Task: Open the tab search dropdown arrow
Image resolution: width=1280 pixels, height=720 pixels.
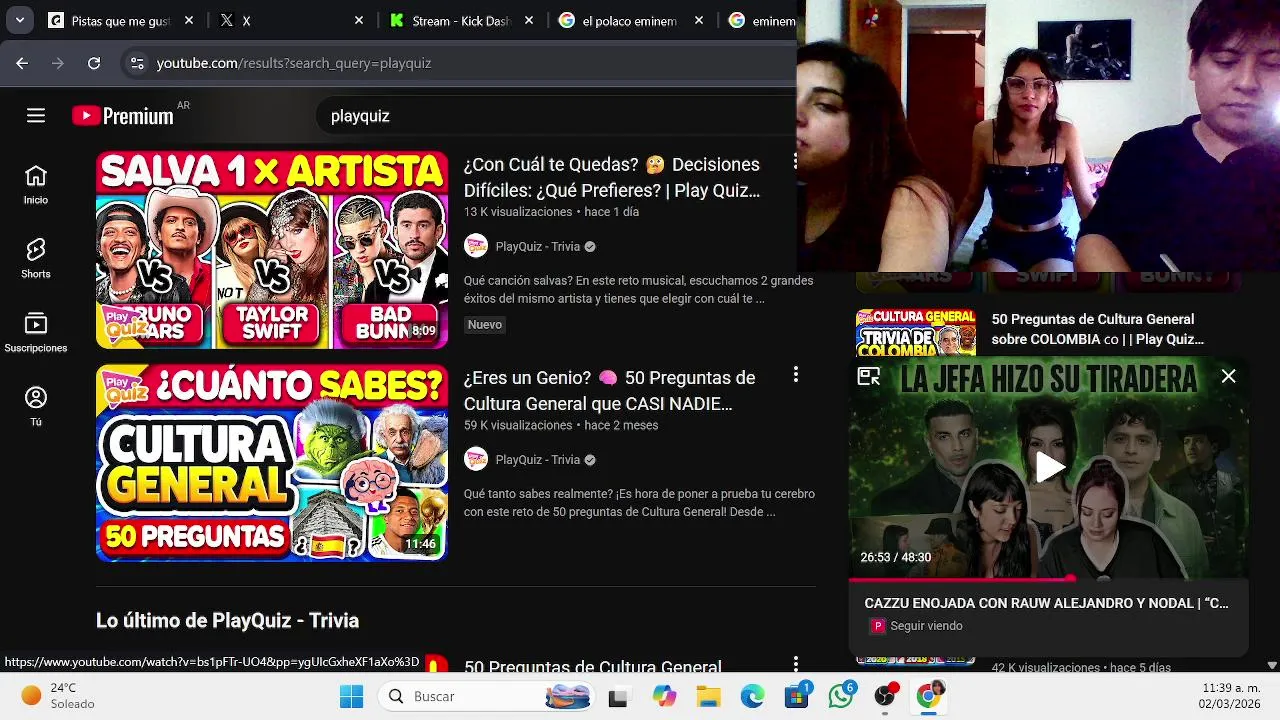Action: [x=19, y=20]
